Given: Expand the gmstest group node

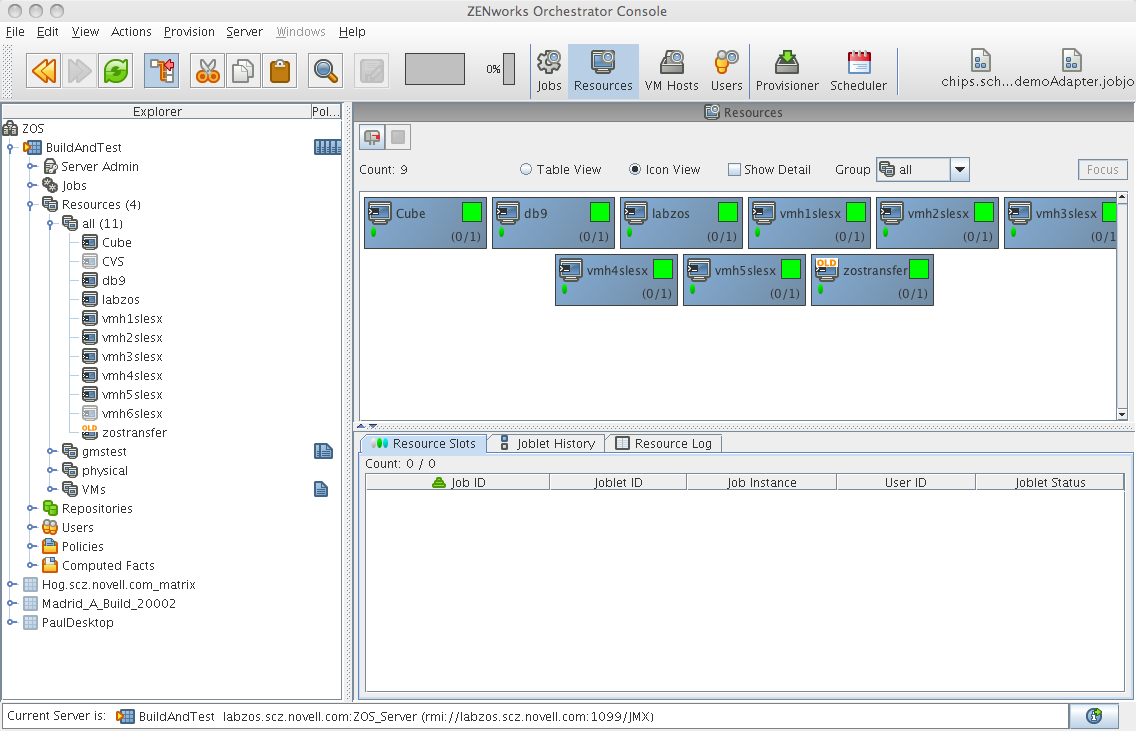Looking at the screenshot, I should click(x=51, y=451).
